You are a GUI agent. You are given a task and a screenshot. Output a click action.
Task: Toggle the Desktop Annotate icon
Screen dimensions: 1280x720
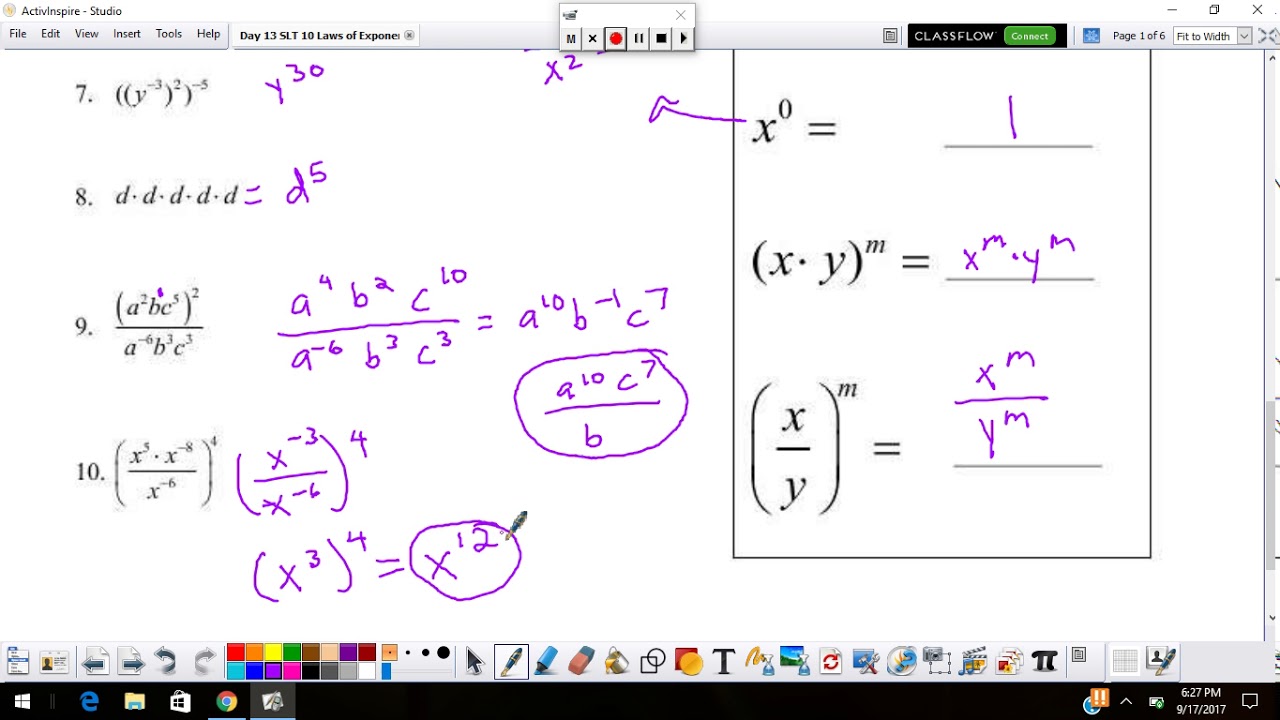[x=1161, y=661]
